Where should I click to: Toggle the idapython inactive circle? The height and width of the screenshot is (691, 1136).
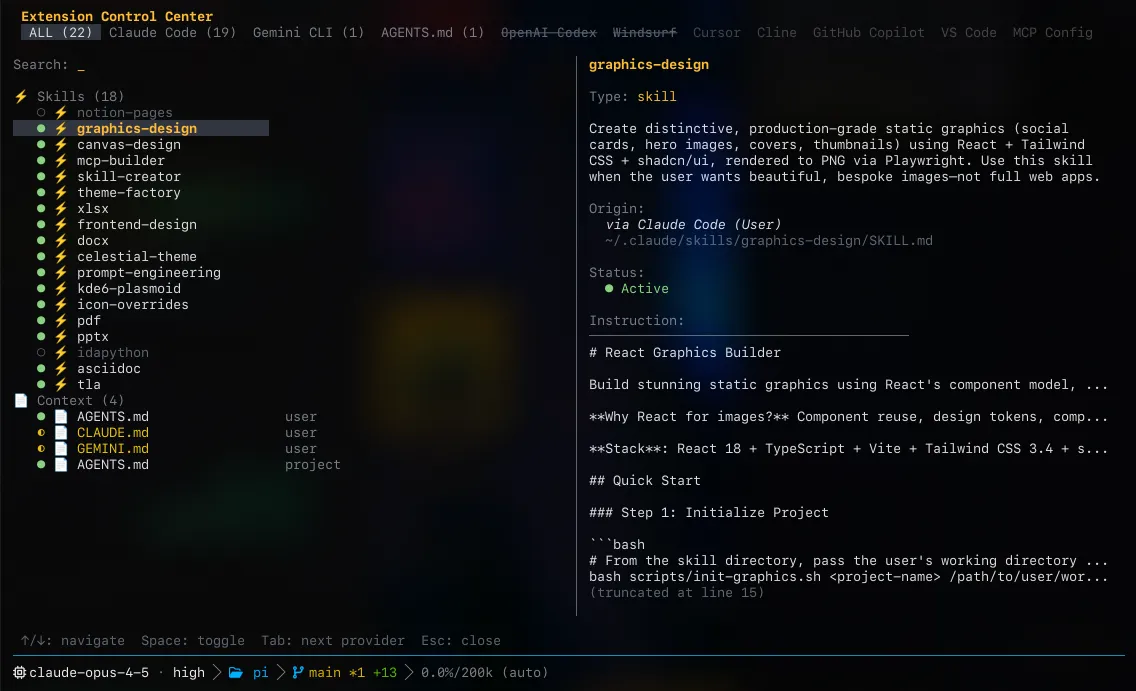41,353
